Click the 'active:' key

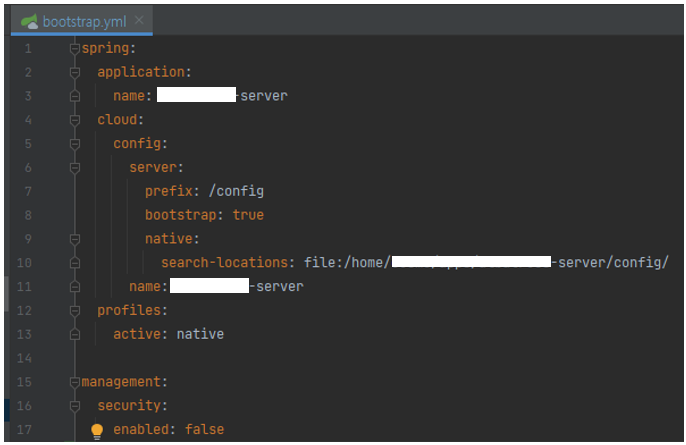[140, 334]
